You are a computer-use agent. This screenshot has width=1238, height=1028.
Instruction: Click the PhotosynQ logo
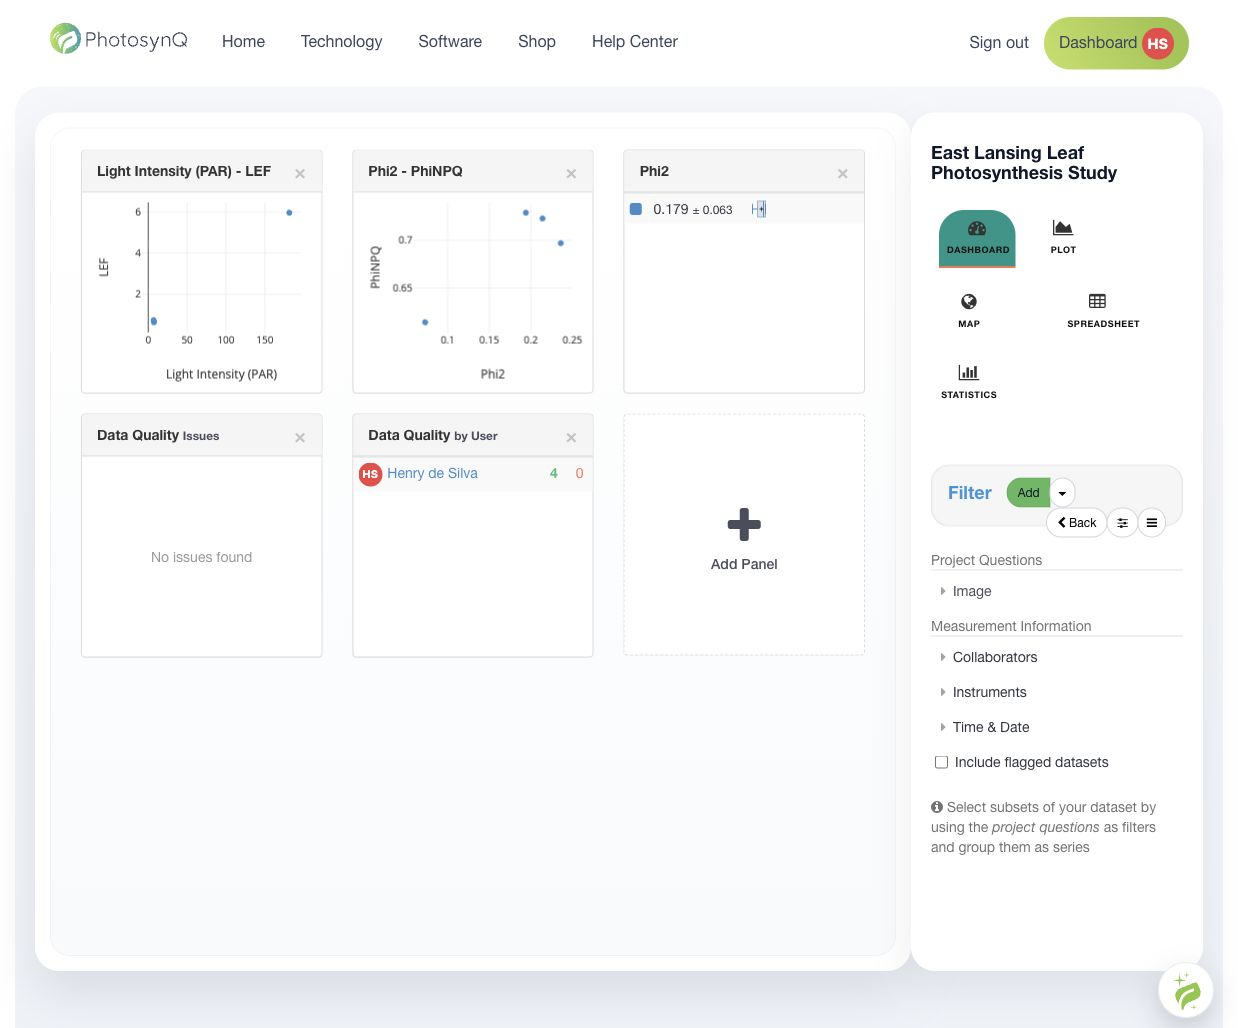pyautogui.click(x=119, y=40)
